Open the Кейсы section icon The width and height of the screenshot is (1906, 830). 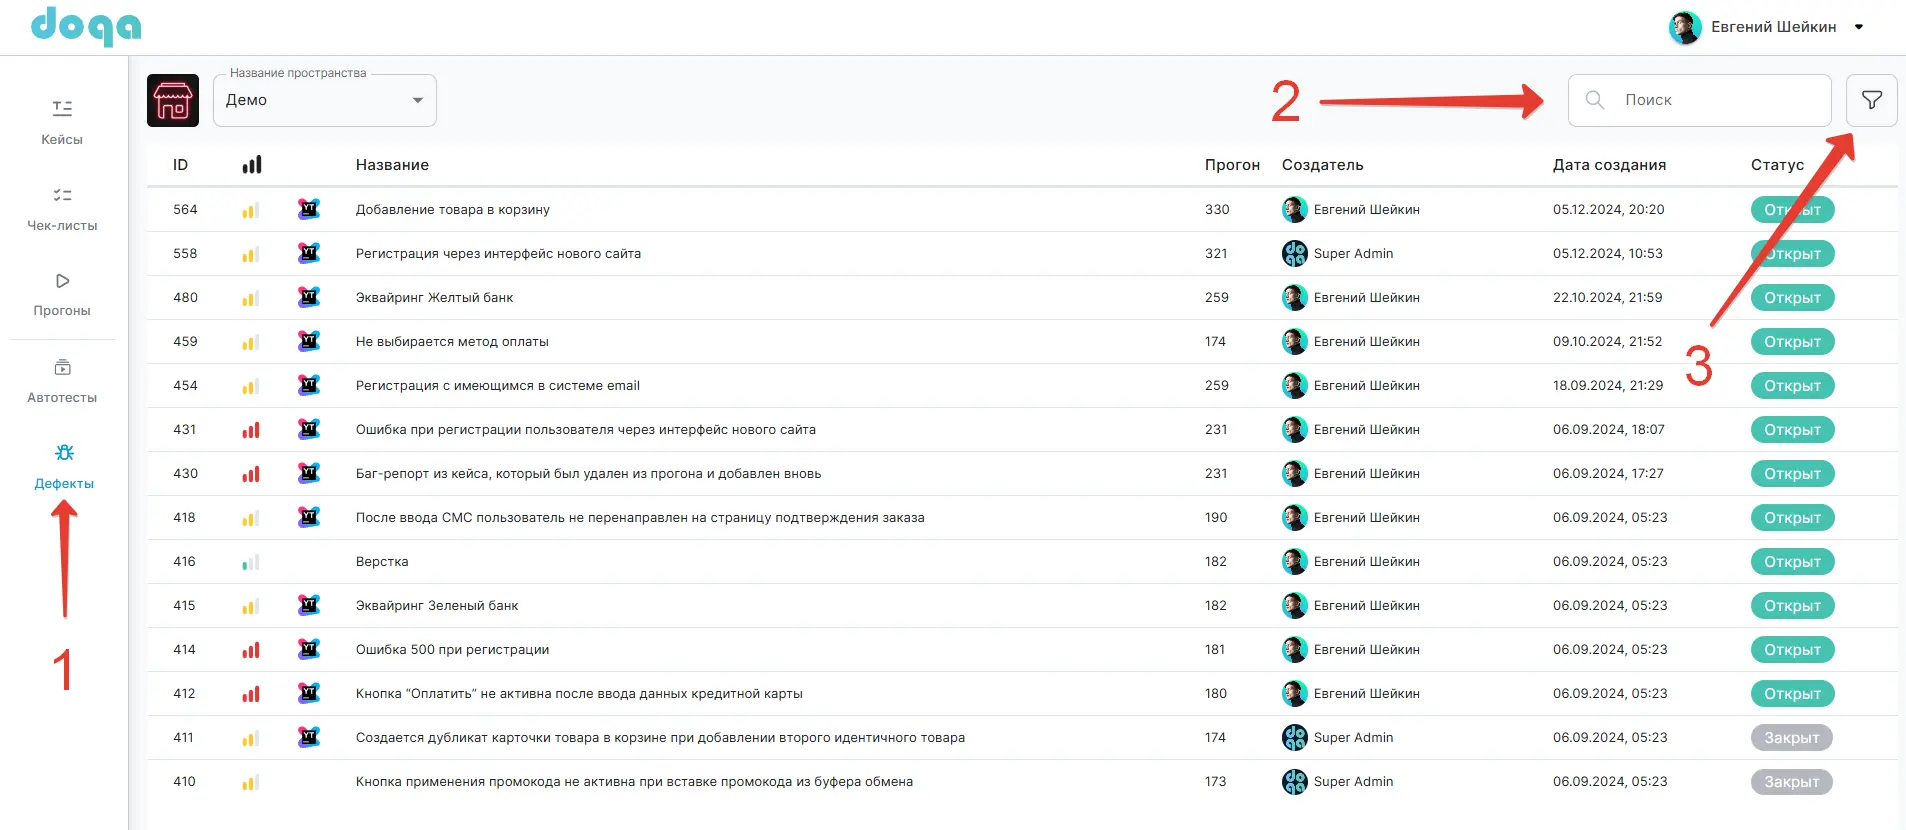click(62, 109)
